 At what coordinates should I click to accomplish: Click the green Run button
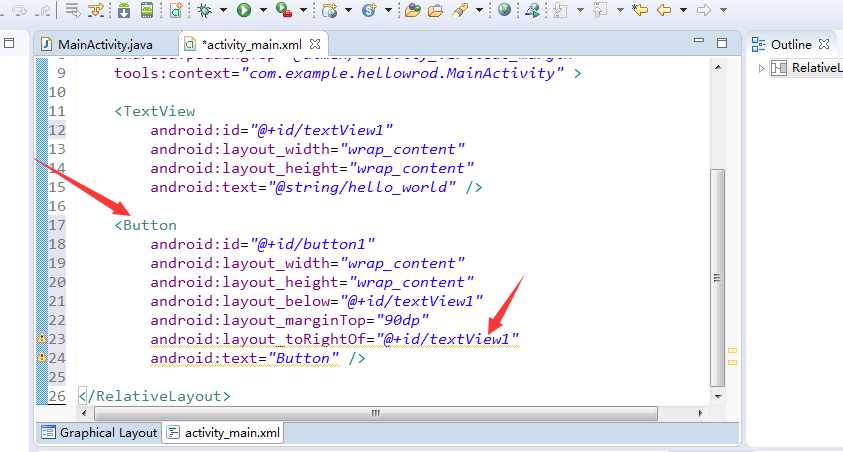point(244,10)
